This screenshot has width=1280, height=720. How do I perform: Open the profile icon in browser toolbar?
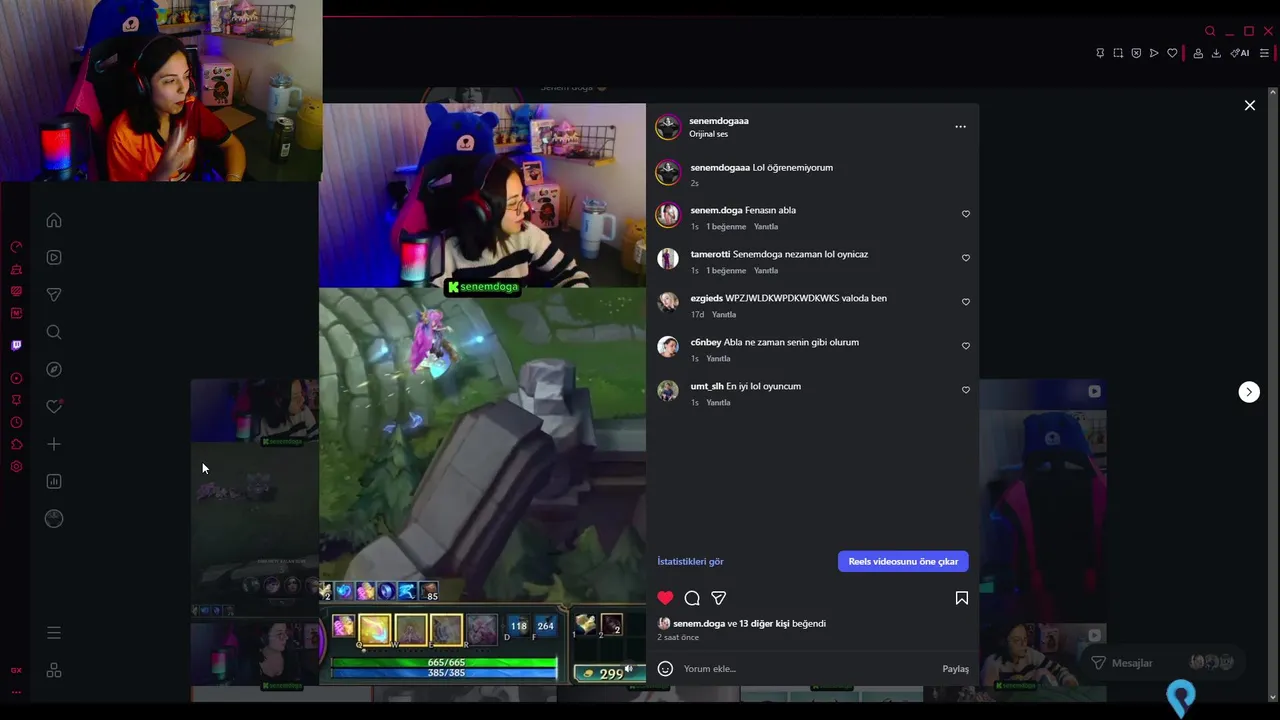pos(1198,53)
